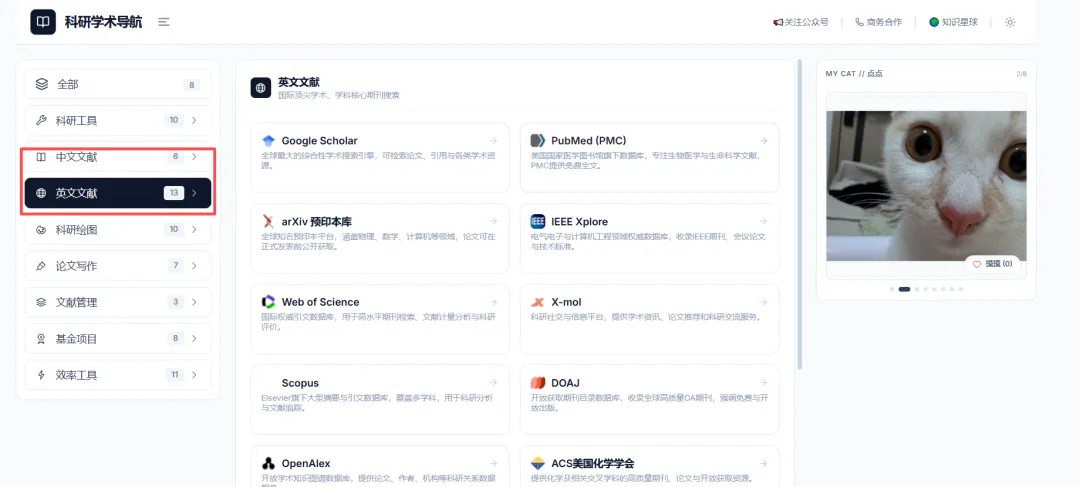Viewport: 1080px width, 487px height.
Task: Click the Google Scholar logo icon
Action: coord(269,141)
